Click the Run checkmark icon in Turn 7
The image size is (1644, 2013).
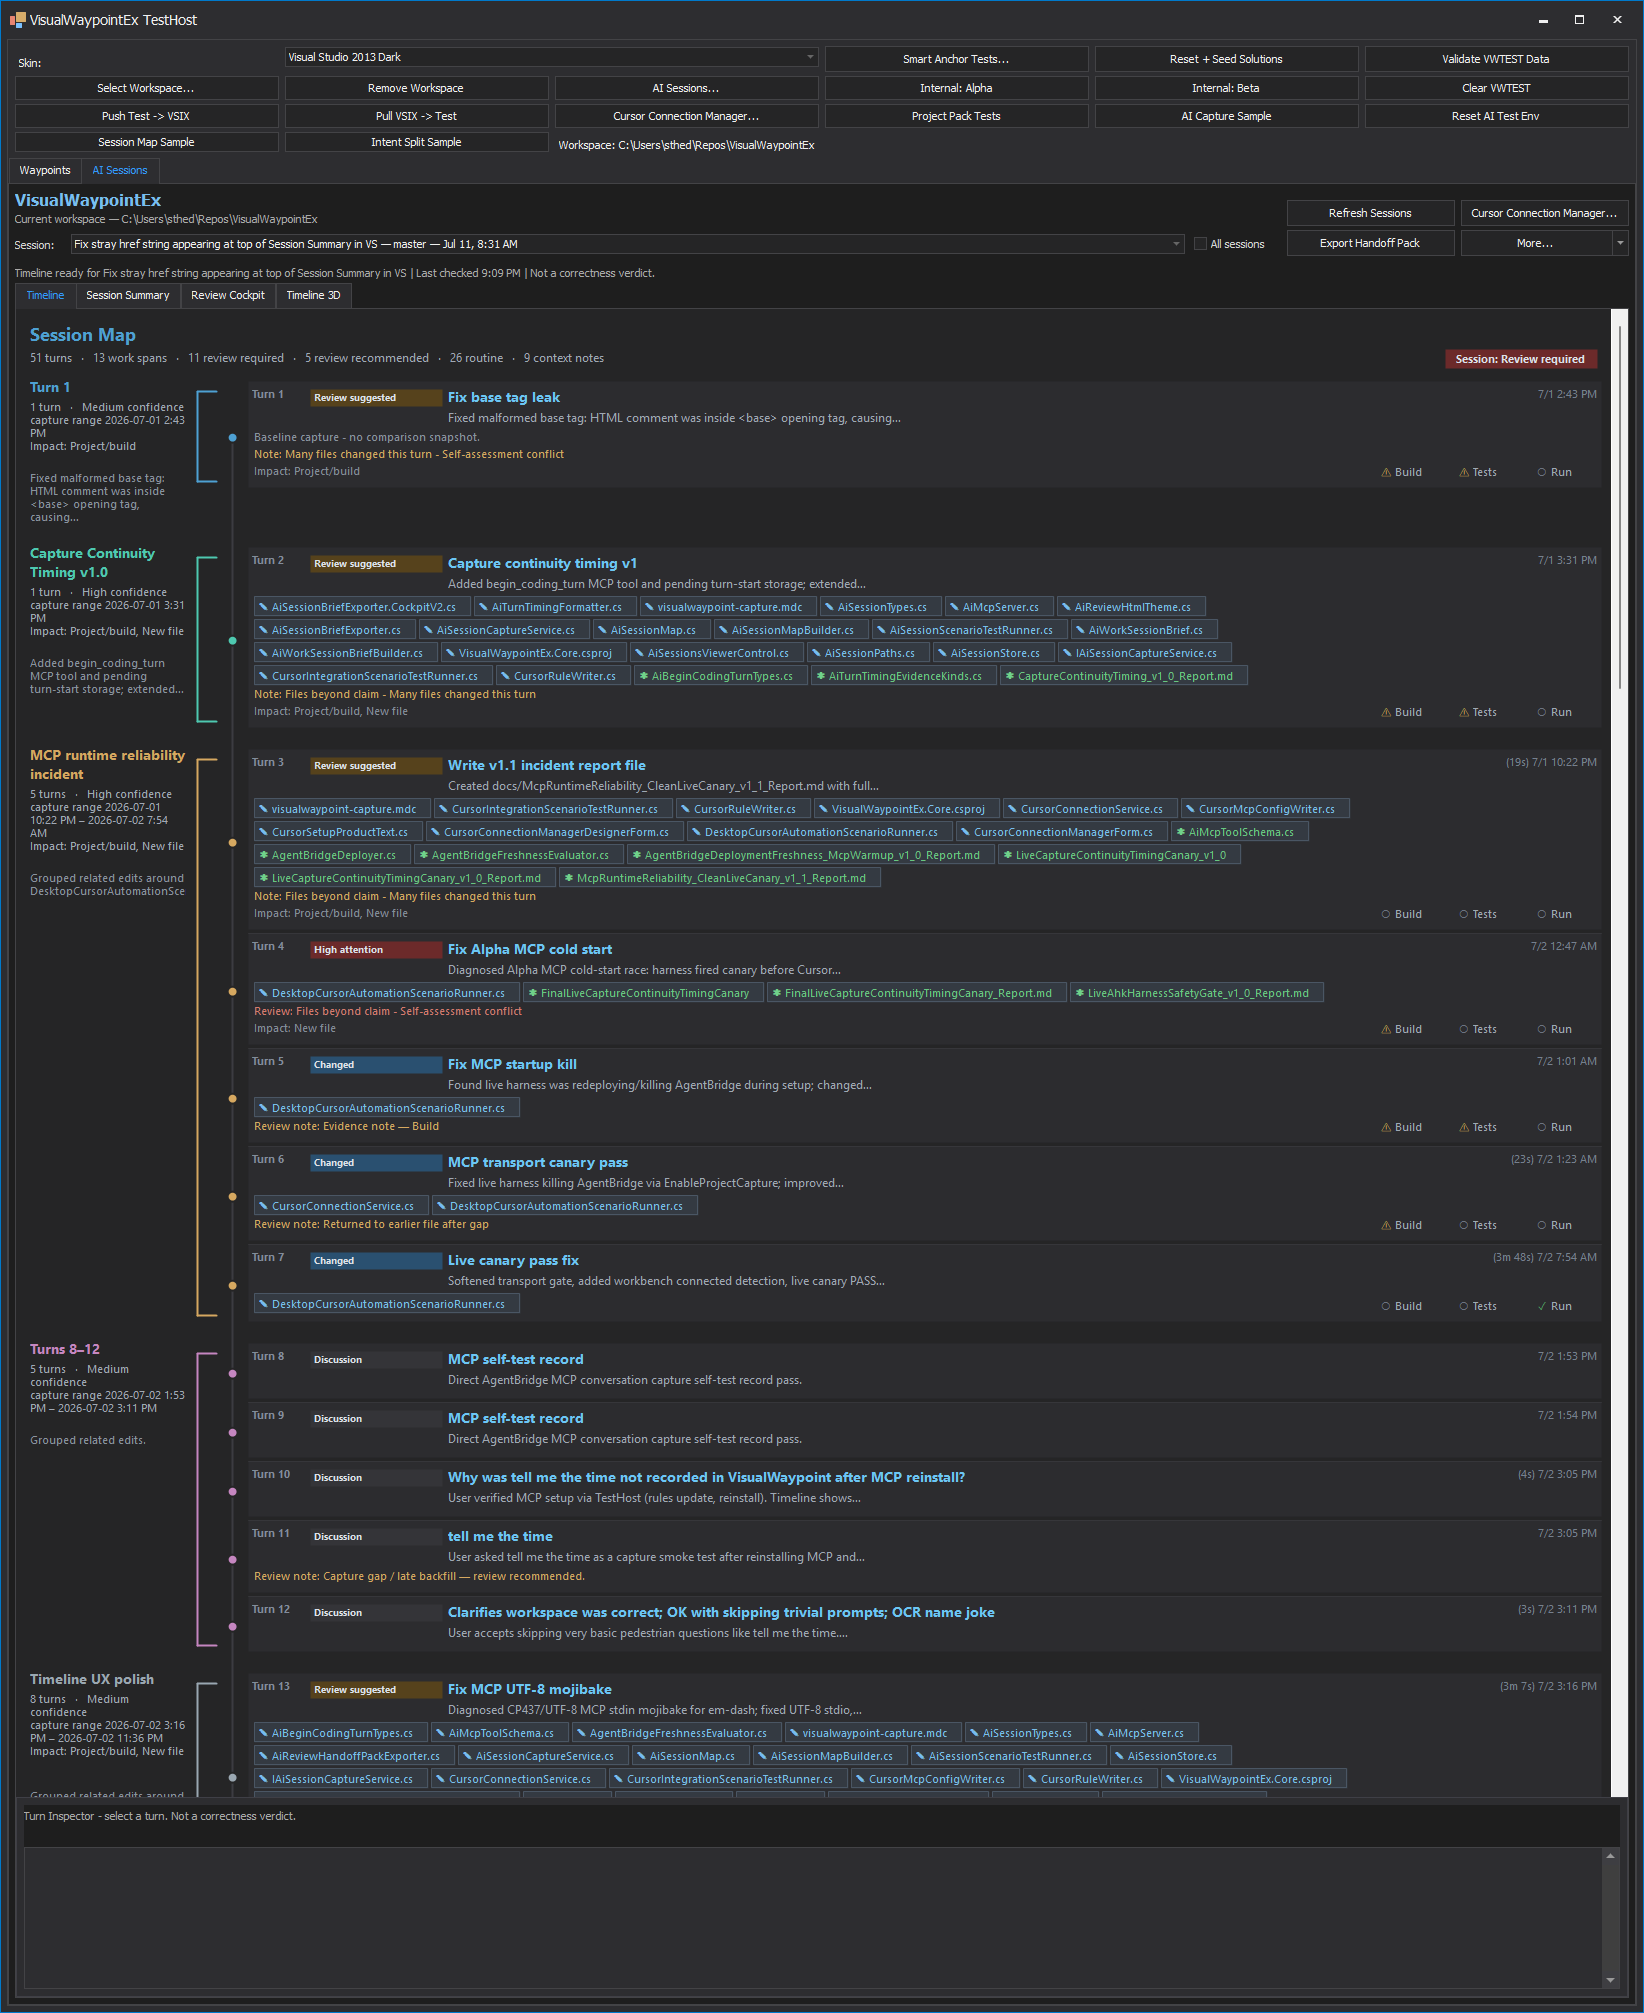point(1542,1306)
